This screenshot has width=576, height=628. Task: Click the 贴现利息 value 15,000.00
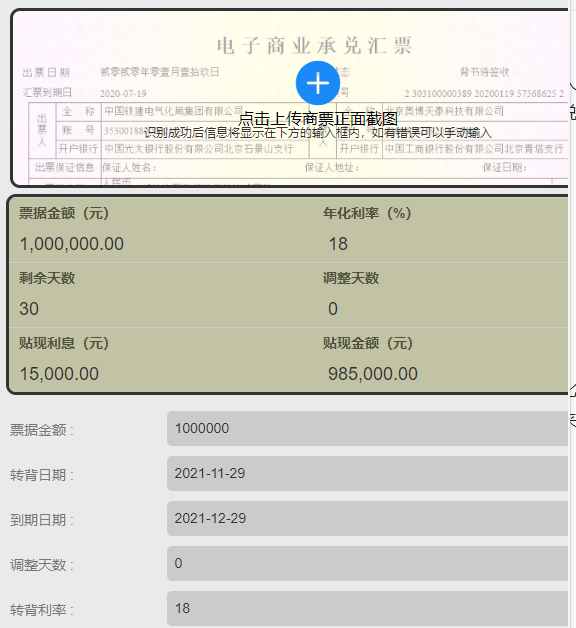click(x=59, y=374)
